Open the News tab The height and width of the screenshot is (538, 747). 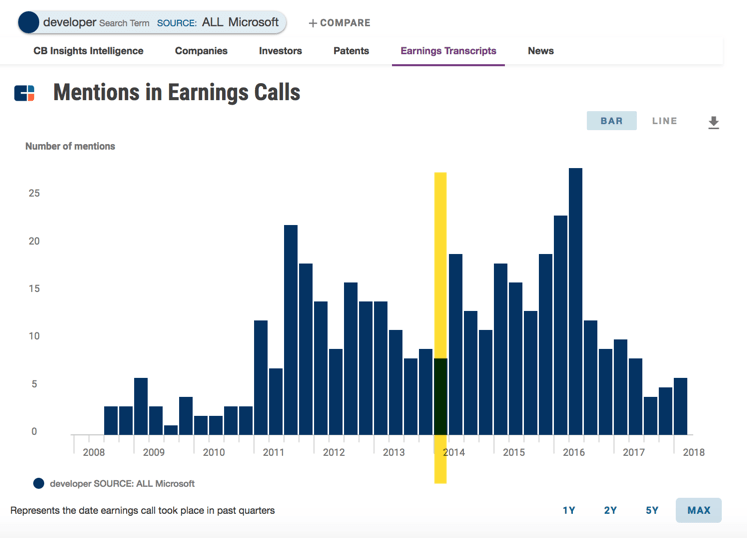tap(541, 51)
